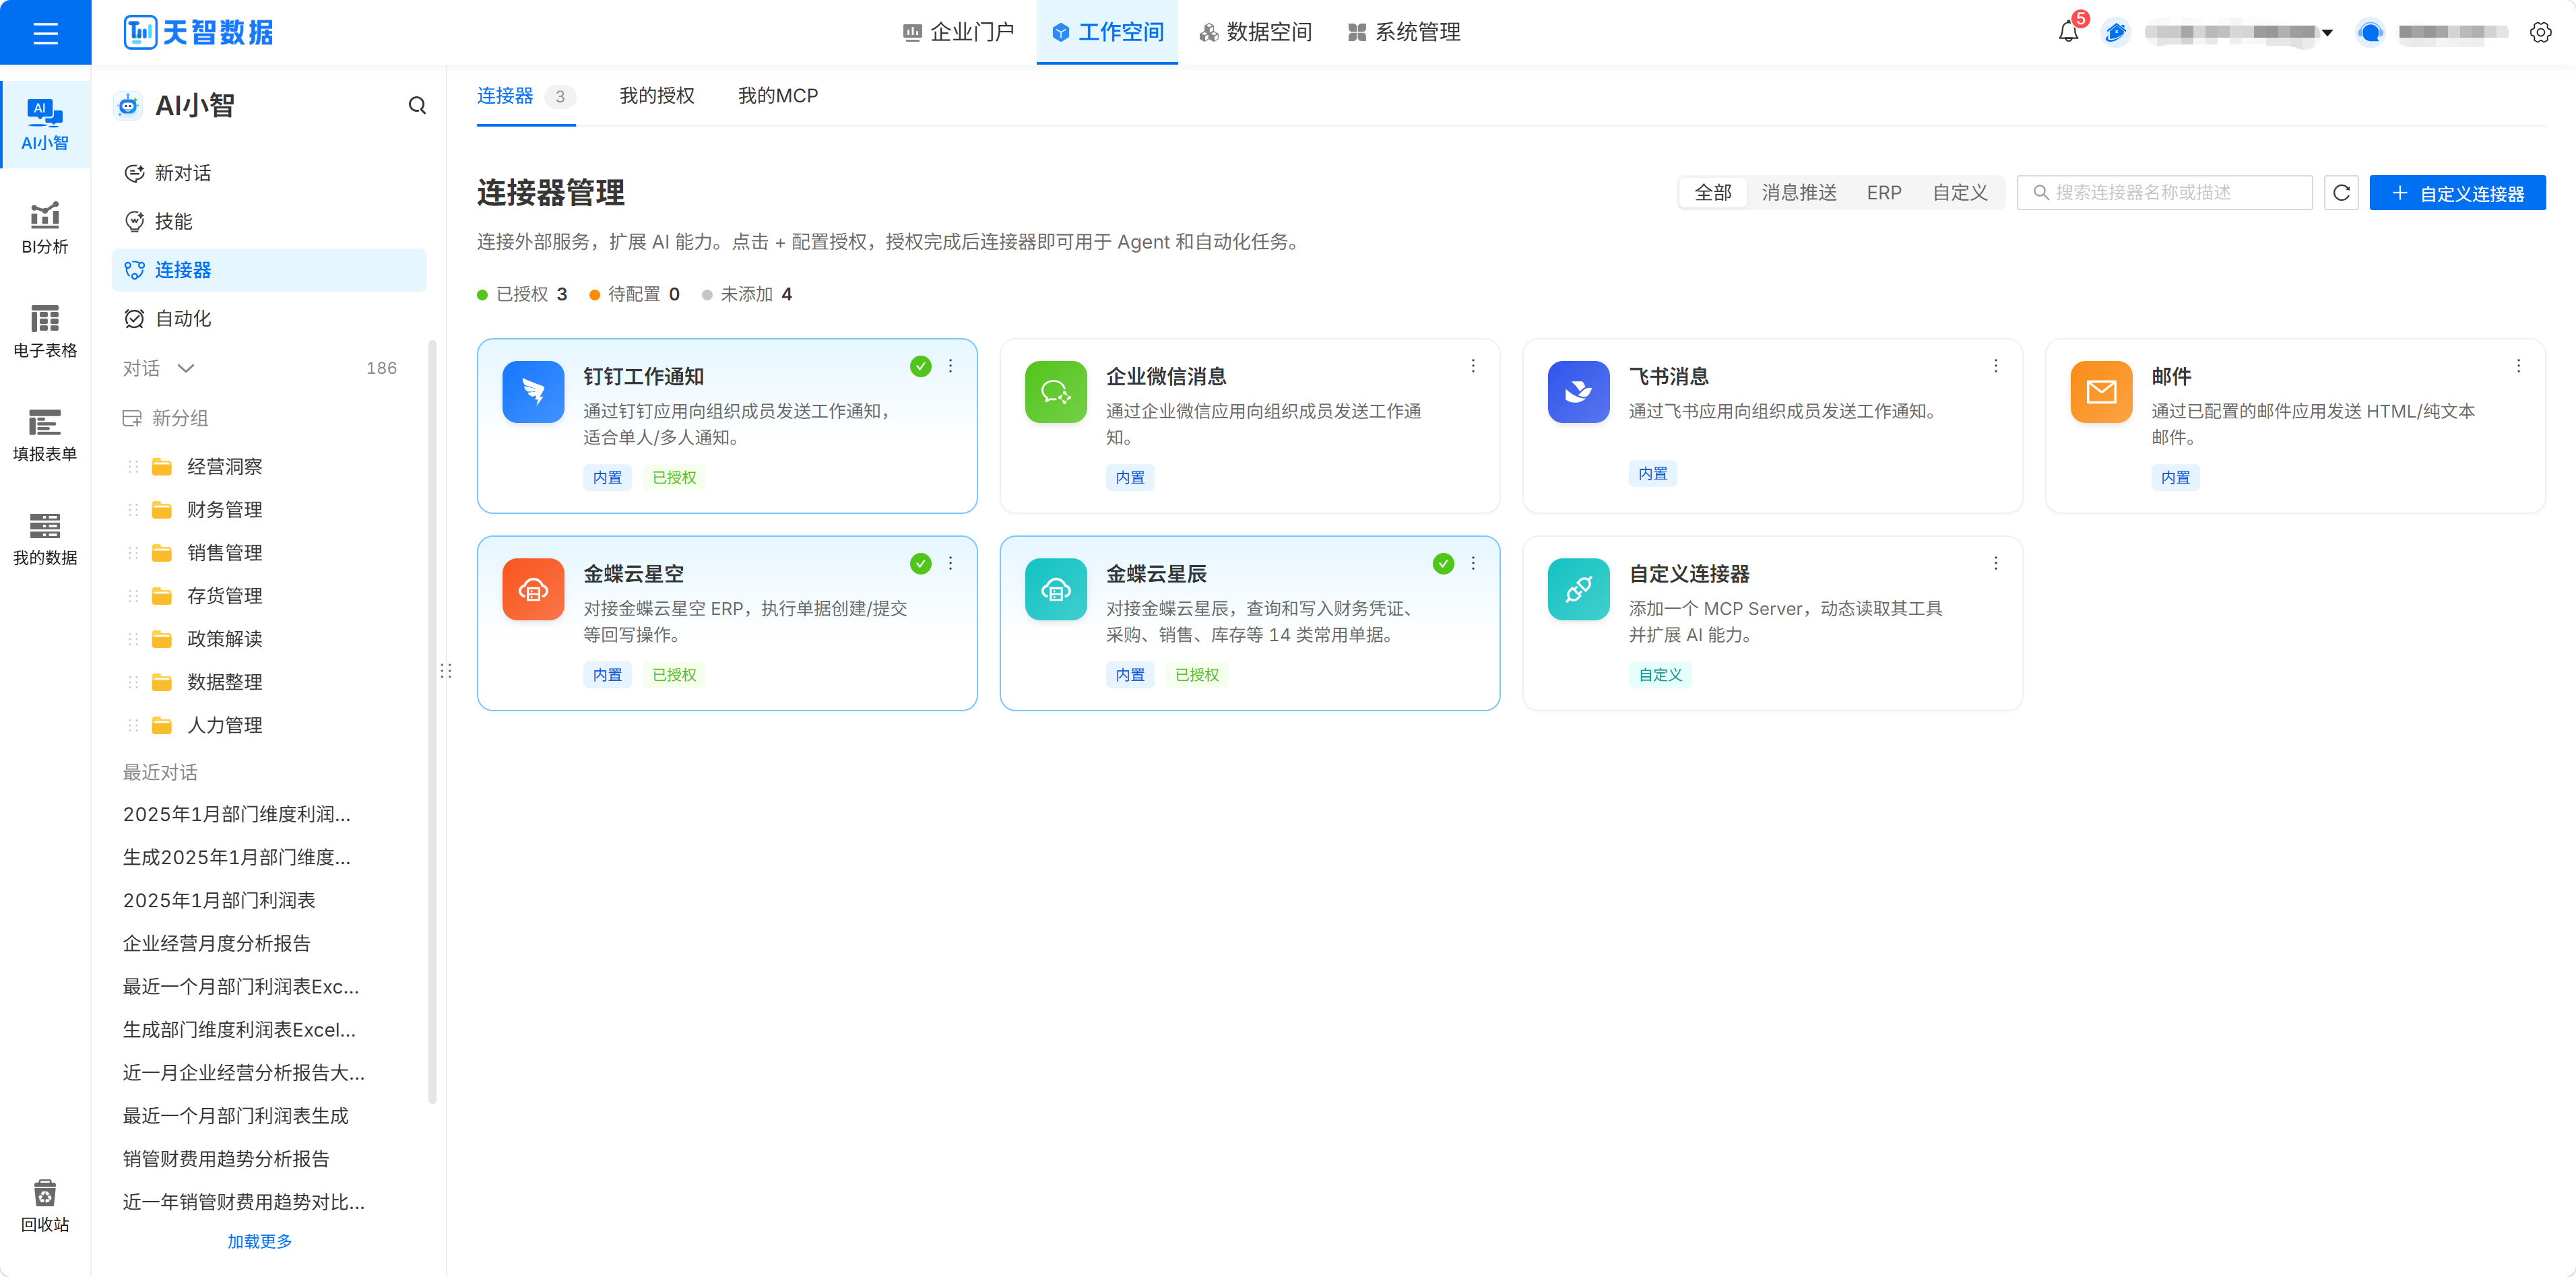Viewport: 2576px width, 1277px height.
Task: Click the refresh connectors icon
Action: 2341,192
